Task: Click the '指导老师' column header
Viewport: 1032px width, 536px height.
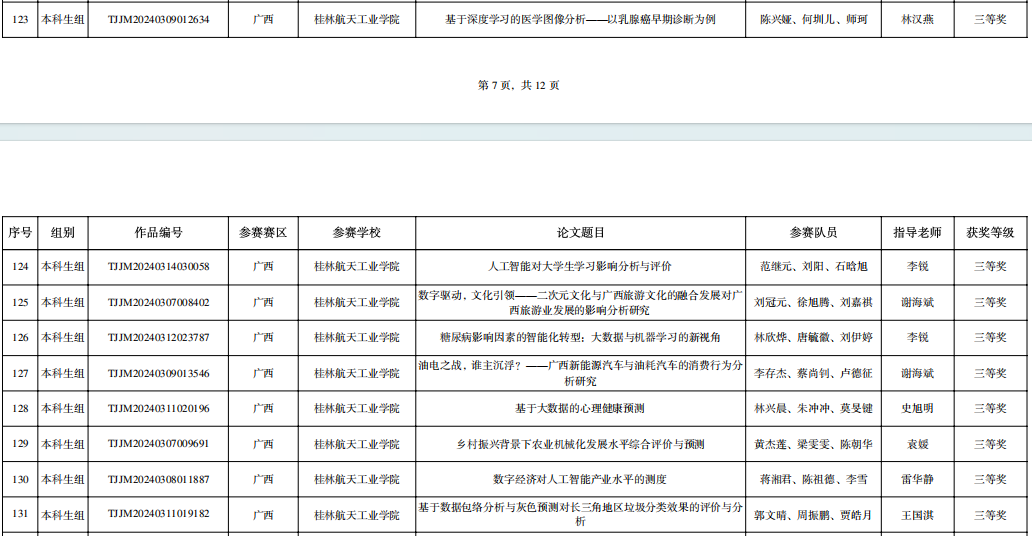Action: 916,232
